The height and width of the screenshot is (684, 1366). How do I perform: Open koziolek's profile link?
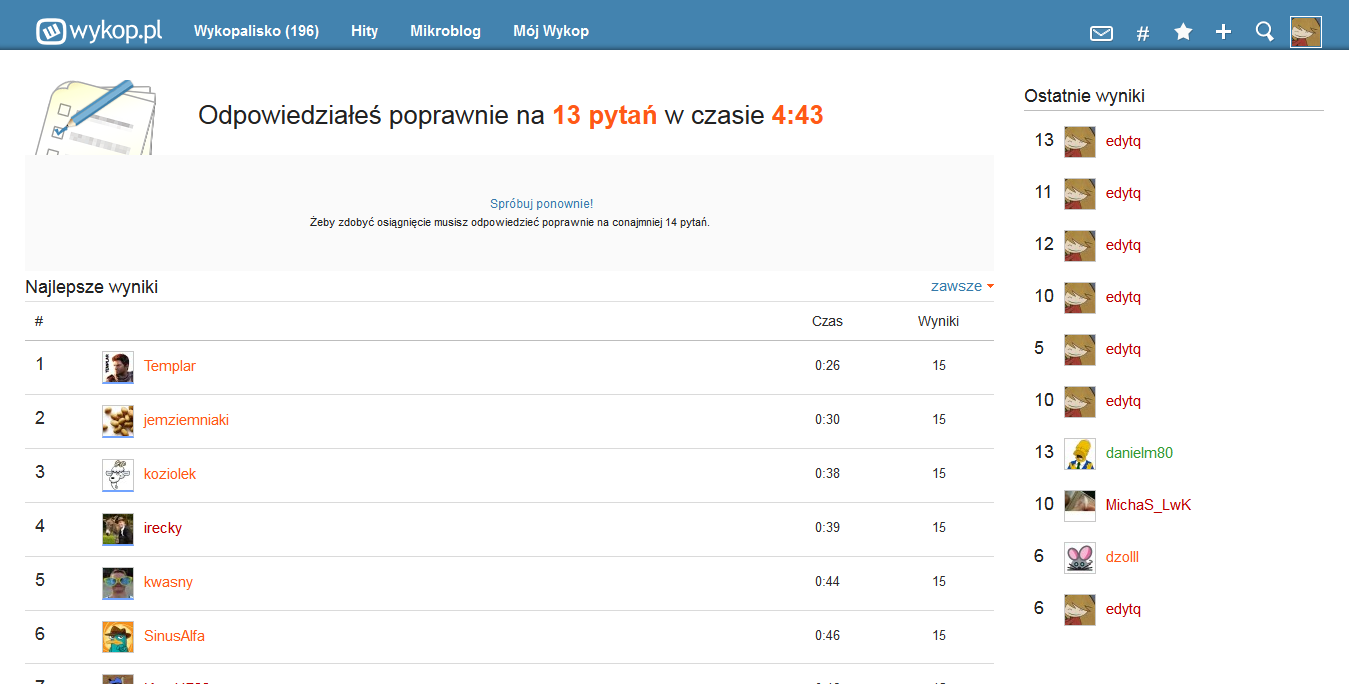pyautogui.click(x=170, y=474)
